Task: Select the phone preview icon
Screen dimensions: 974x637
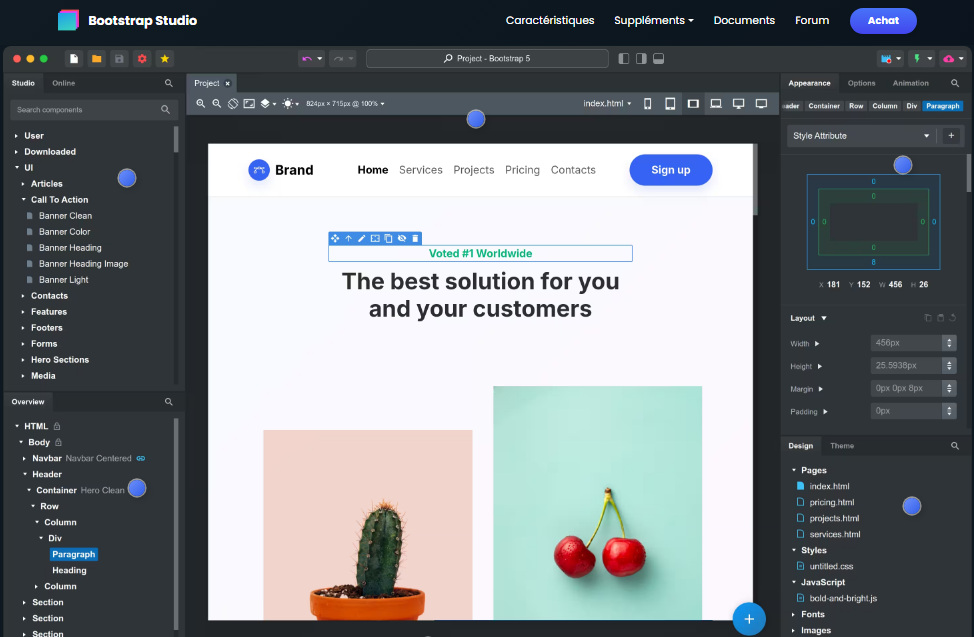Action: coord(647,103)
